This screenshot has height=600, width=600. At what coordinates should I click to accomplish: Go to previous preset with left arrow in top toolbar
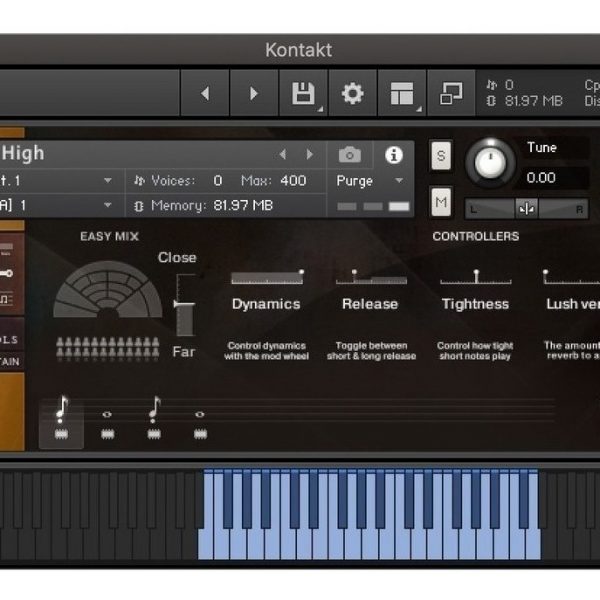tap(205, 93)
